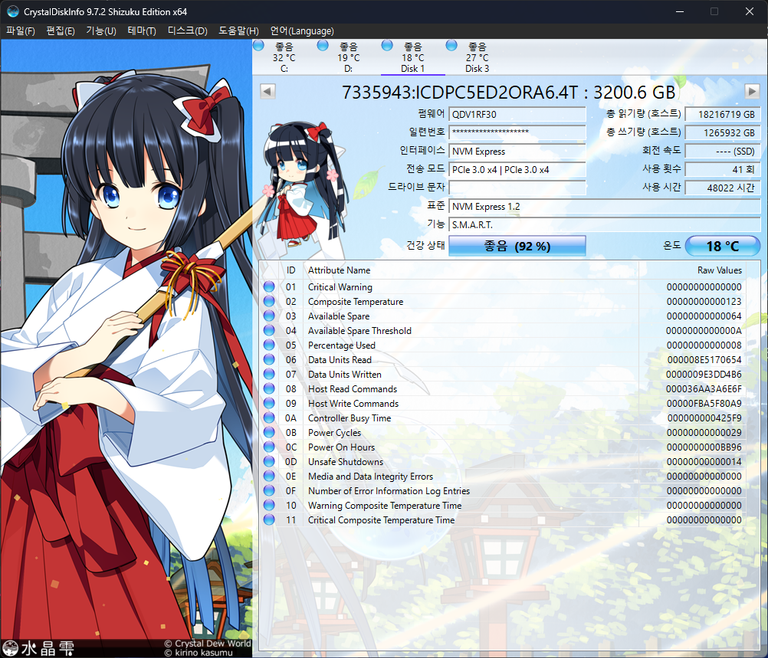Viewport: 768px width, 658px height.
Task: Click status orb of Composite Temperature row
Action: click(269, 301)
